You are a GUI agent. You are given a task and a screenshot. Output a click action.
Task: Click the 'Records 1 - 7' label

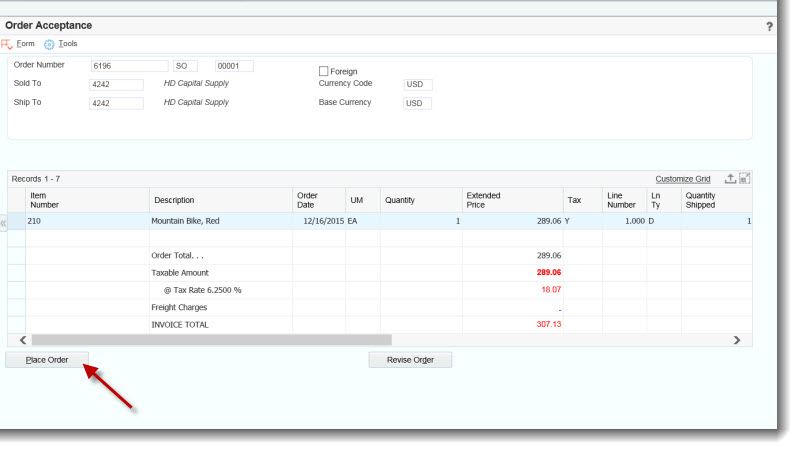pos(36,179)
